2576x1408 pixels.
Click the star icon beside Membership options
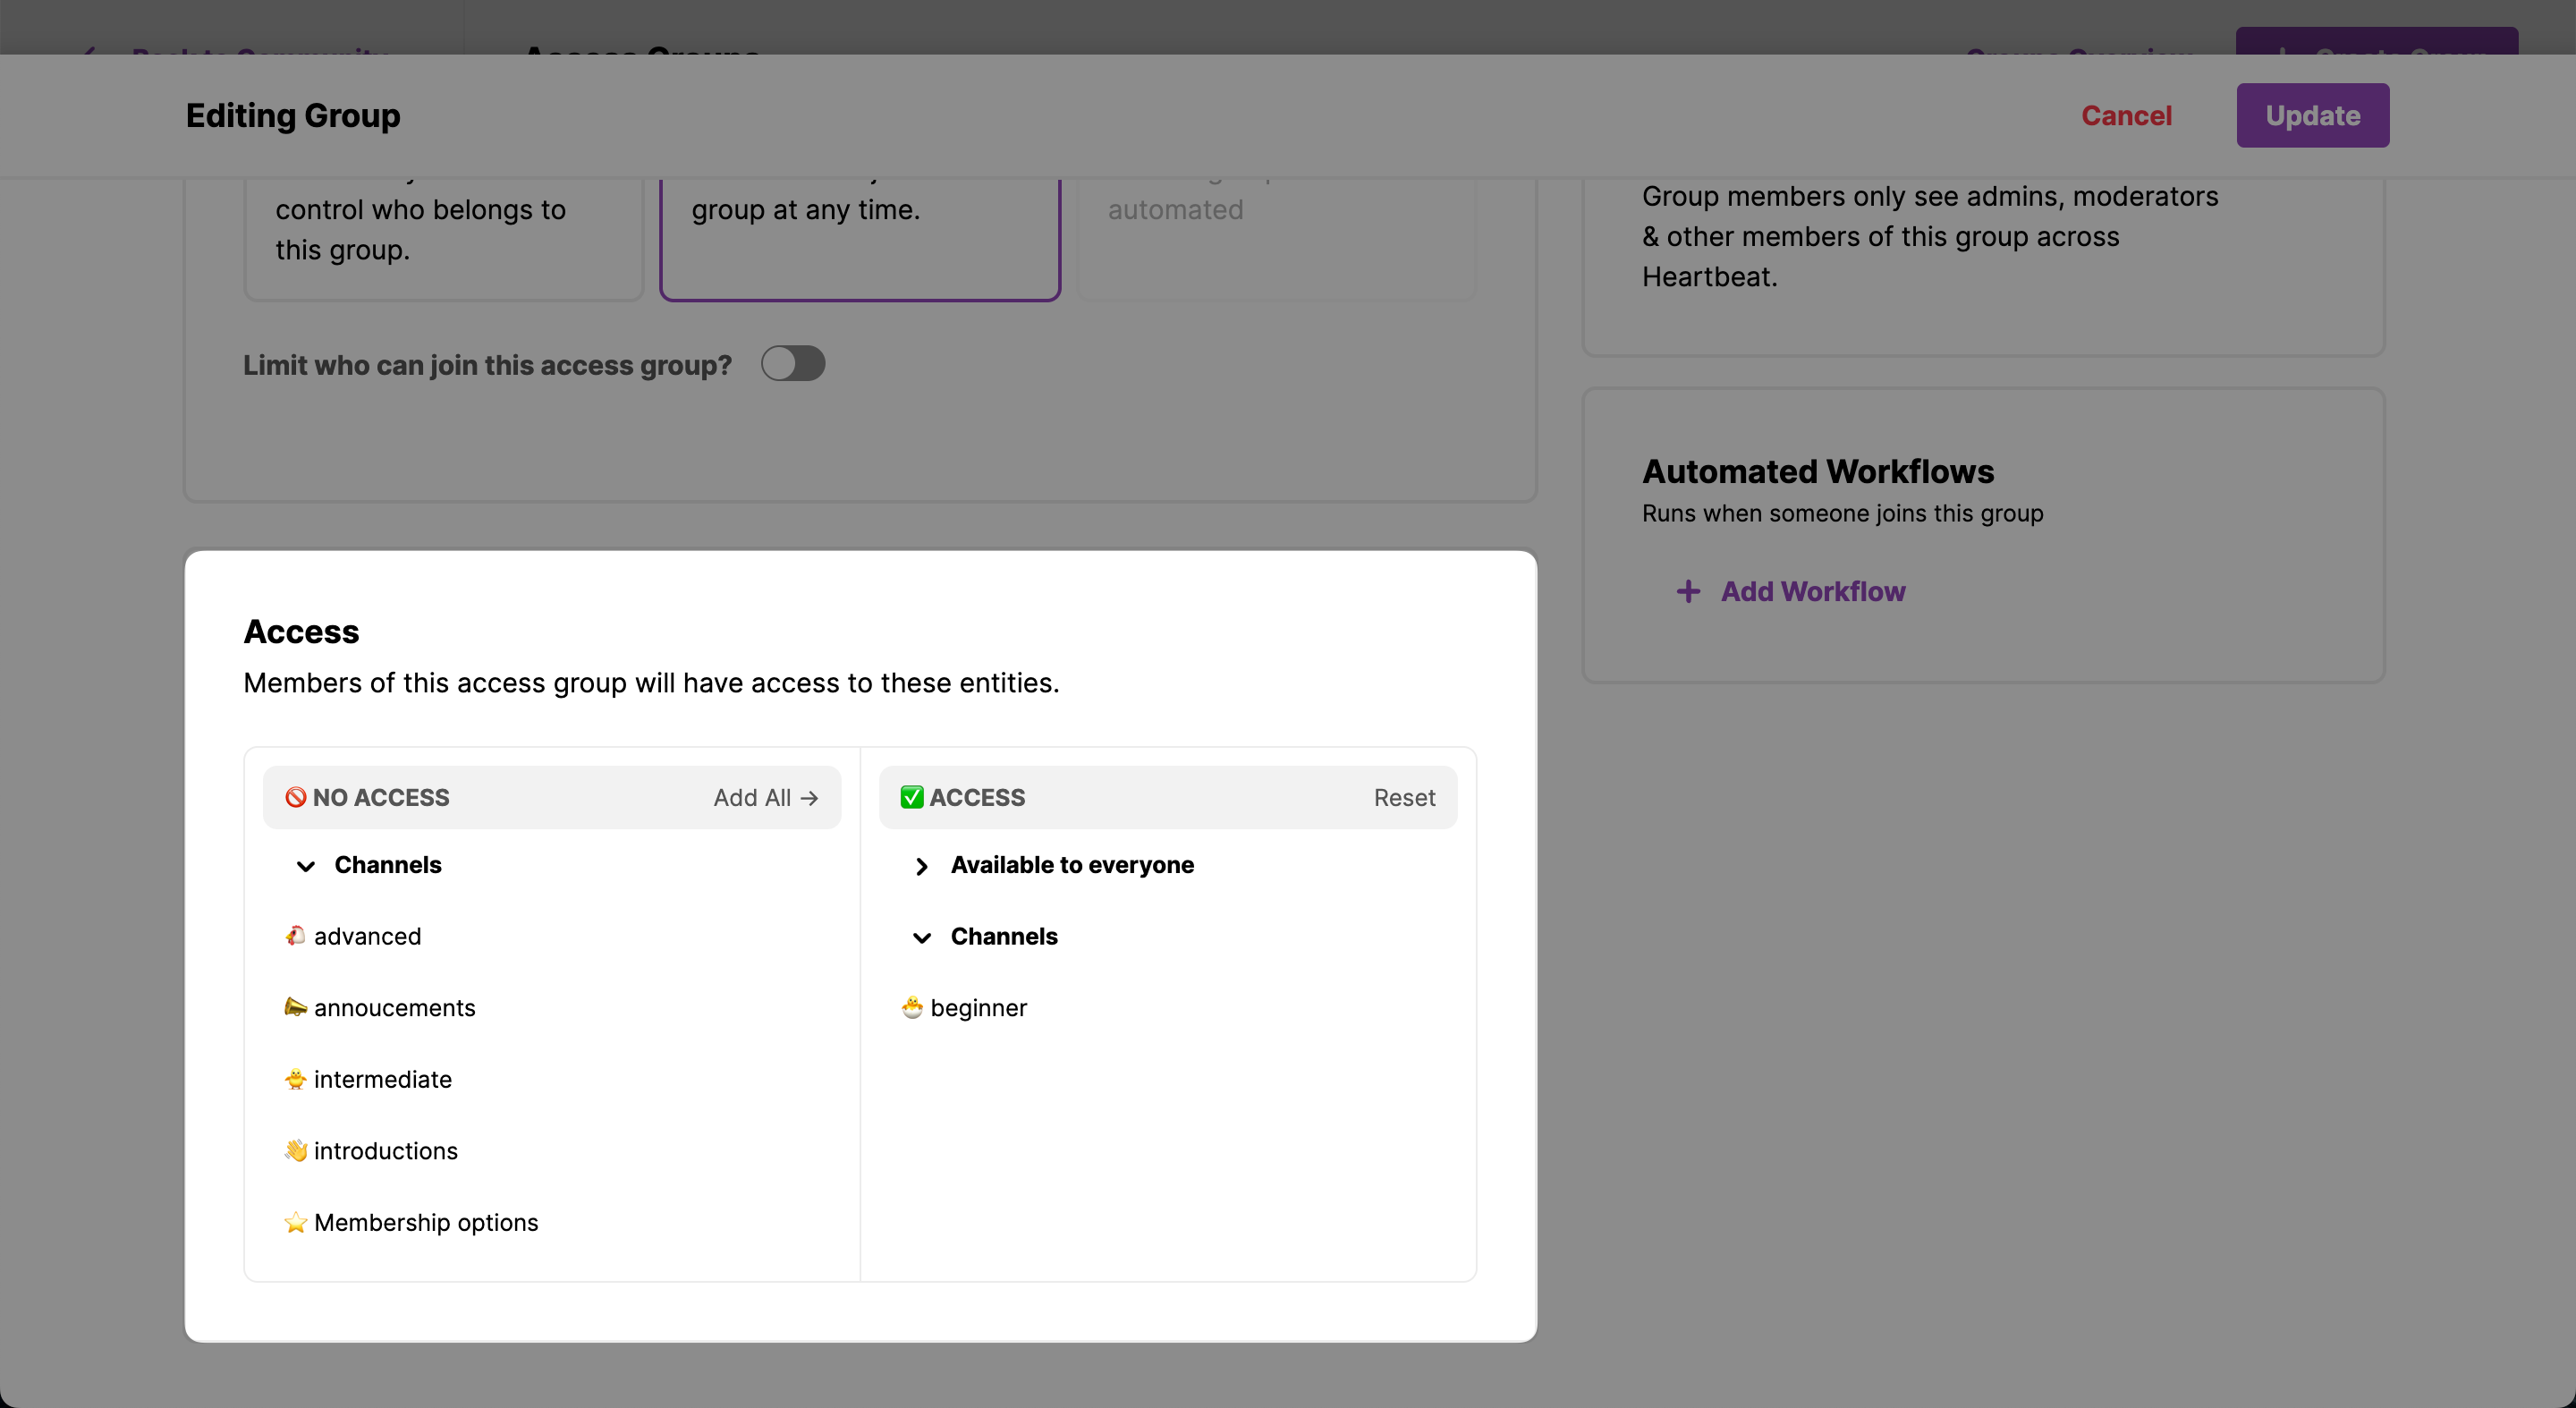(x=295, y=1222)
